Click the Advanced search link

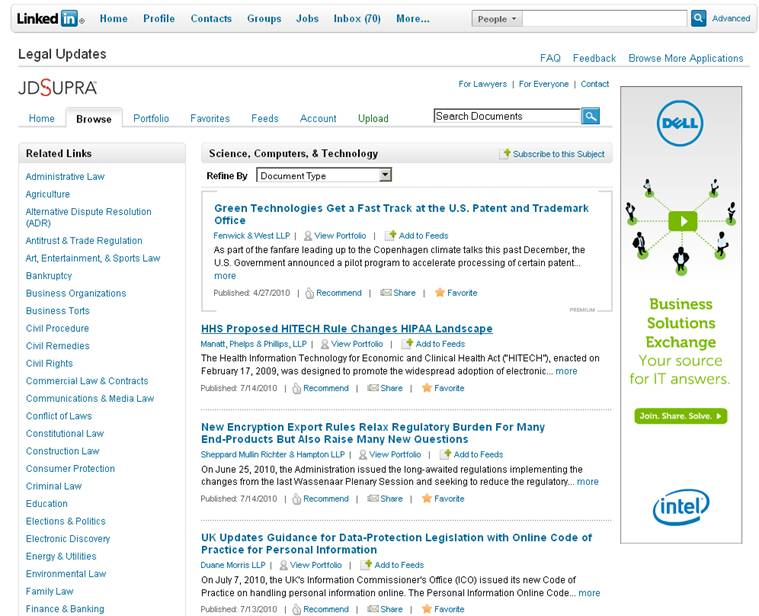(x=731, y=18)
